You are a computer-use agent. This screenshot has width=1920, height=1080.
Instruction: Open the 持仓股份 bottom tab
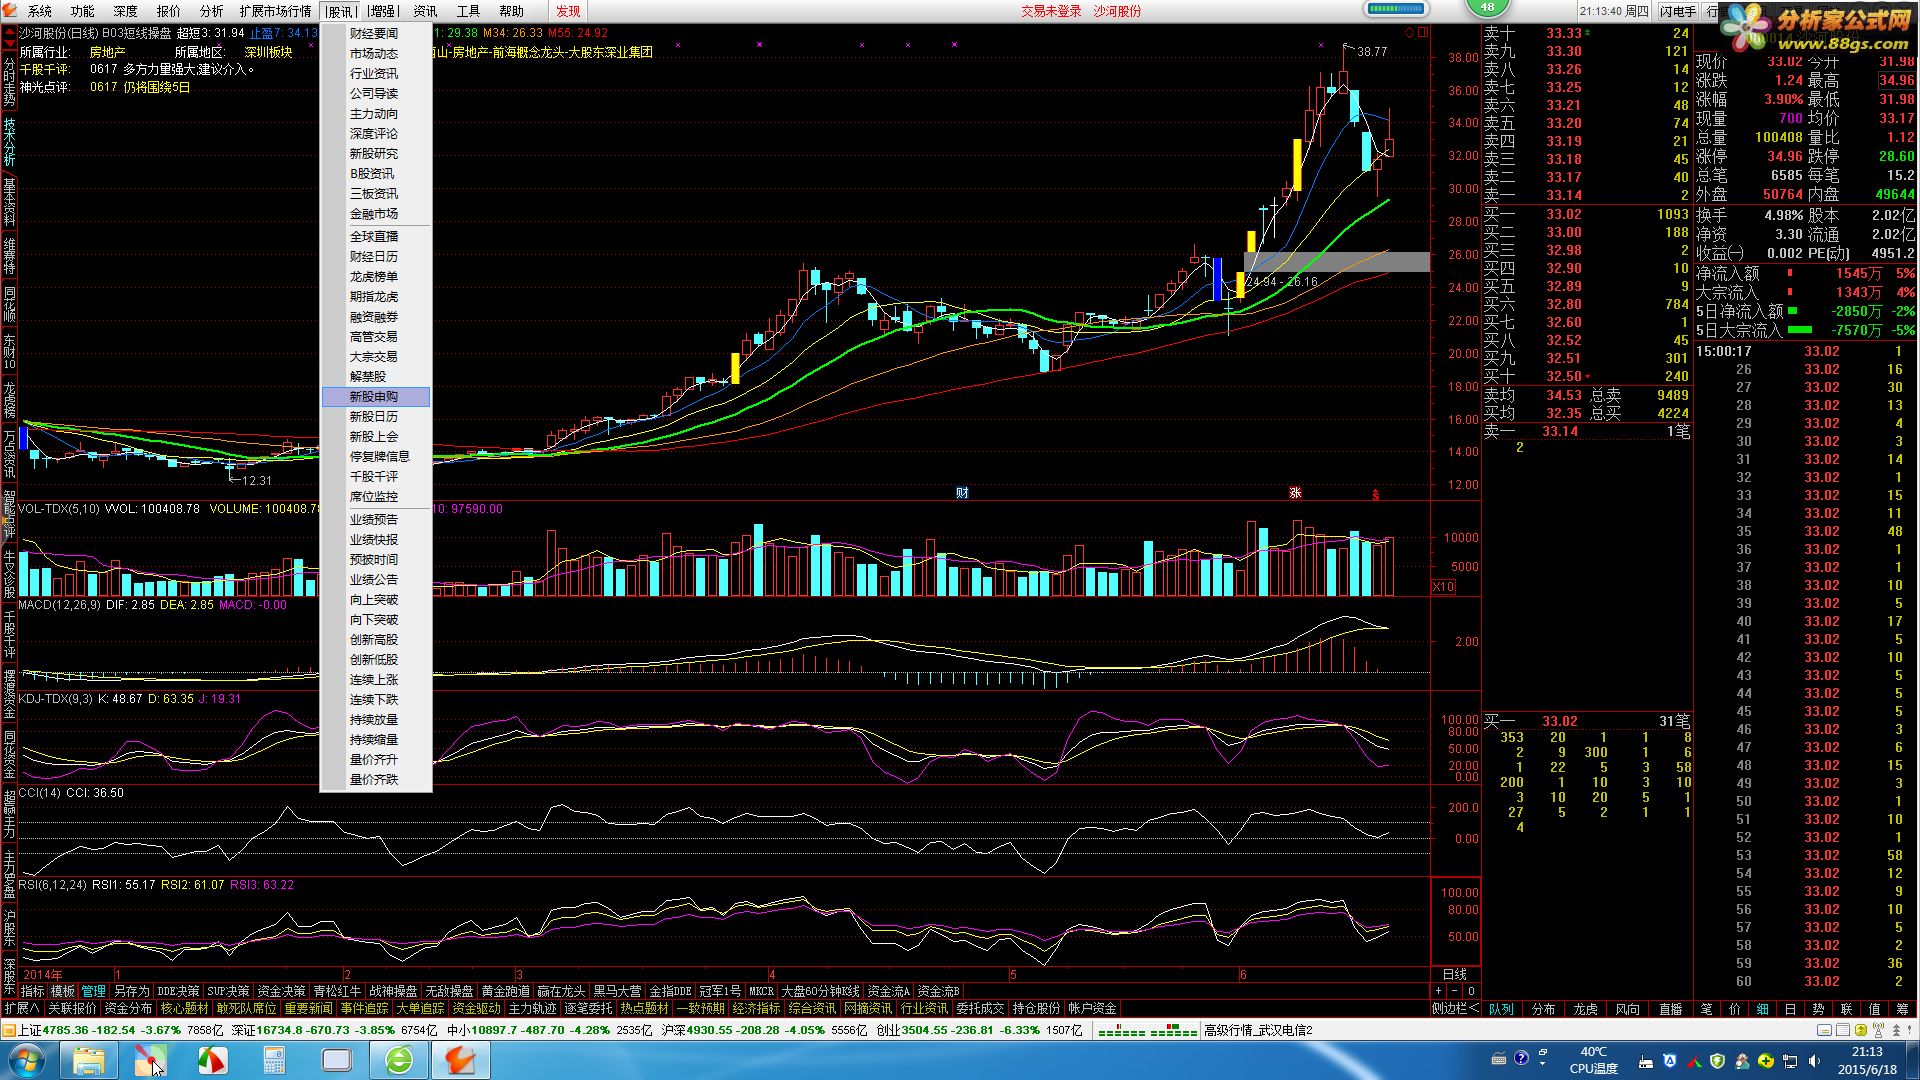pos(1036,1009)
